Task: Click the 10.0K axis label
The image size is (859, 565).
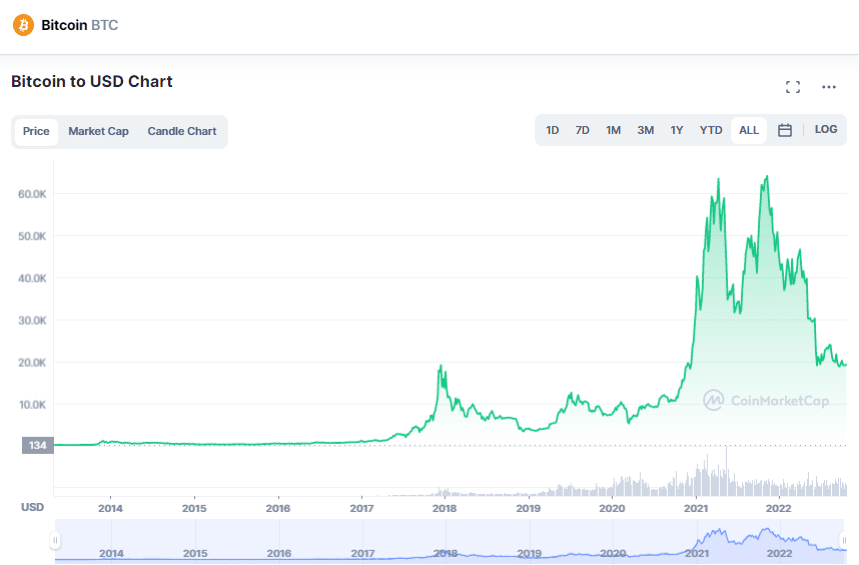Action: [32, 405]
